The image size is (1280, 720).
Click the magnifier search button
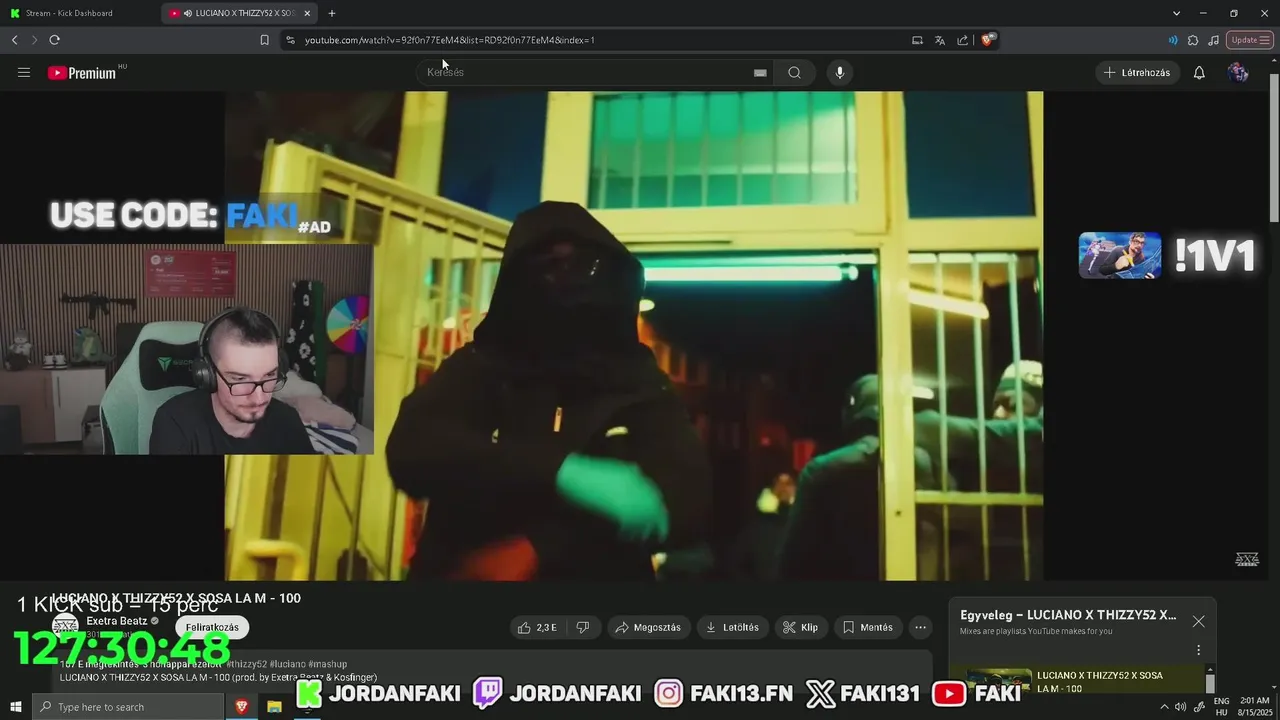[x=794, y=72]
